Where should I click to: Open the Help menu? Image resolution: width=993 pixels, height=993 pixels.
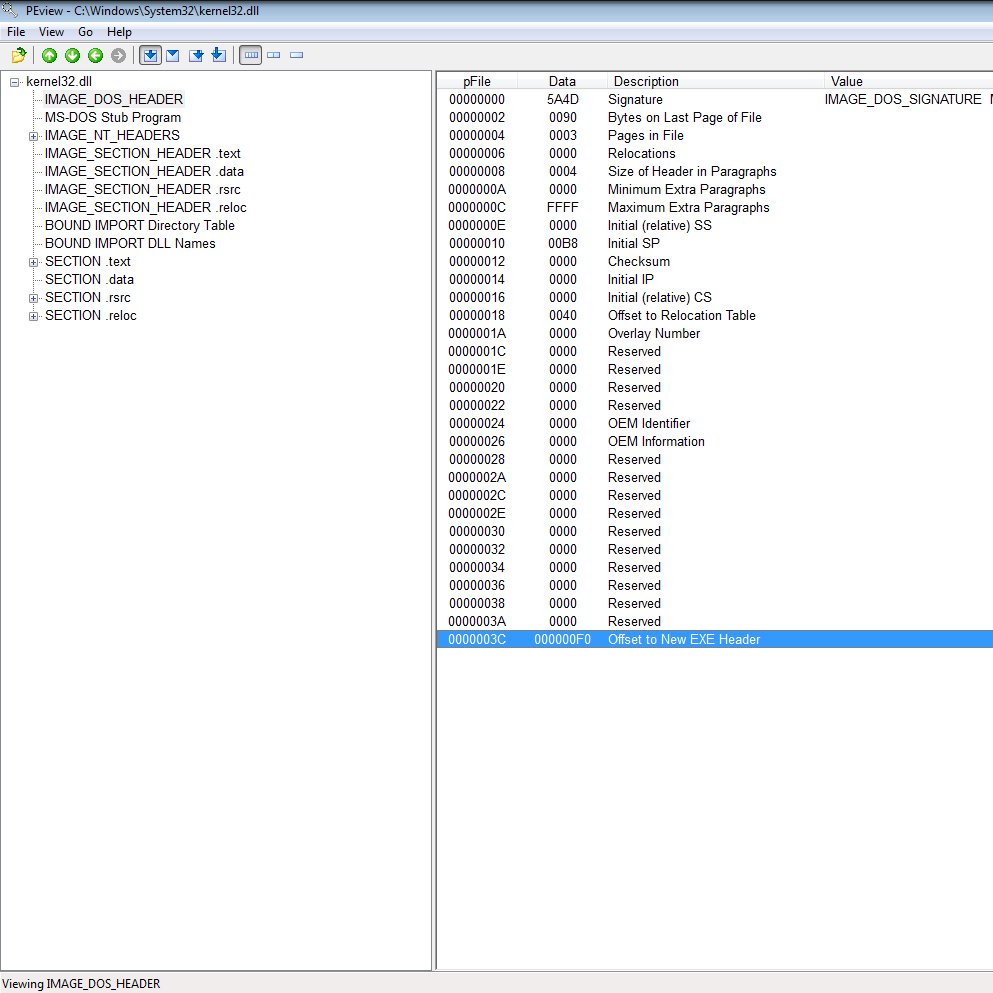pos(119,32)
